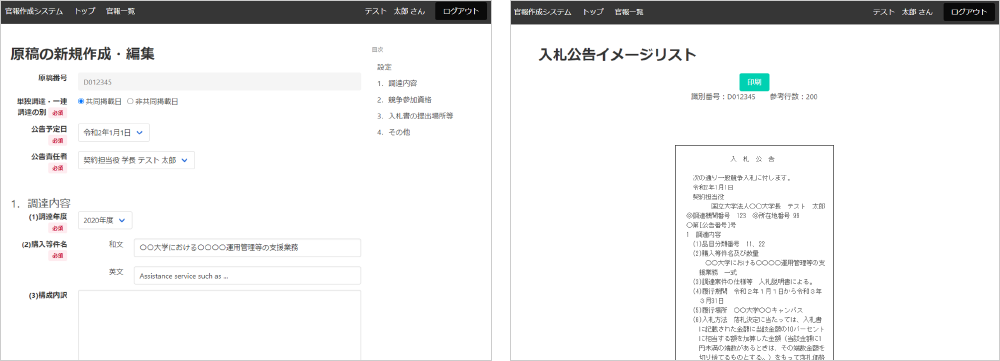Jump to 2. 競争参加資格 in contents
The width and height of the screenshot is (1000, 361).
coord(404,99)
